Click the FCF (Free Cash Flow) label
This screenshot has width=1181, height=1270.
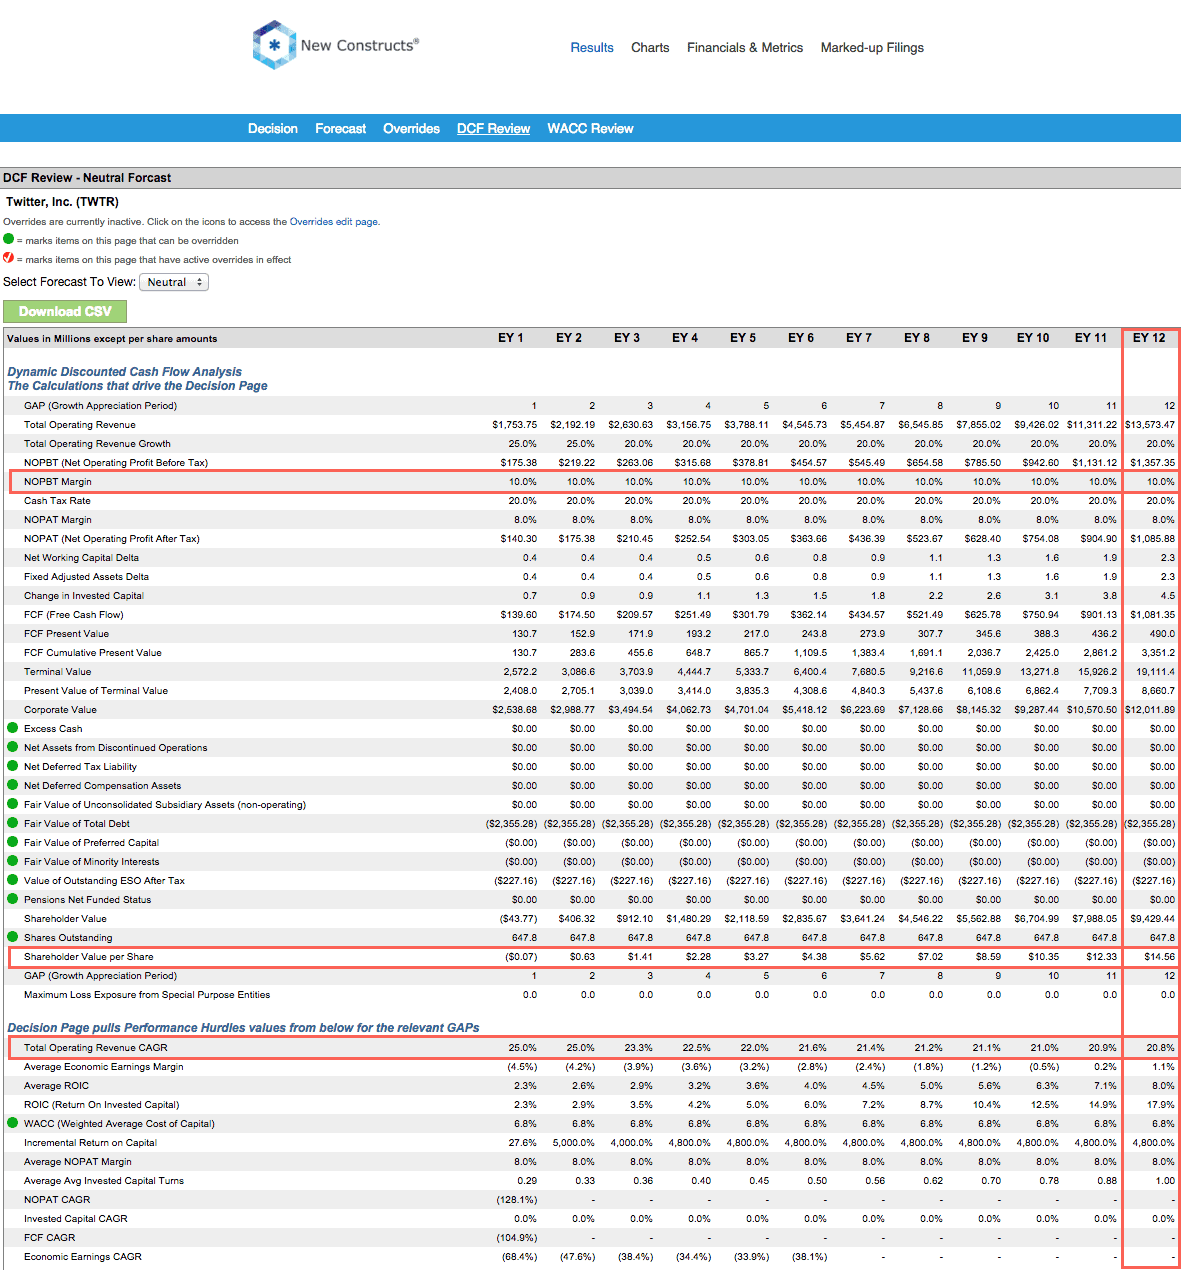74,615
